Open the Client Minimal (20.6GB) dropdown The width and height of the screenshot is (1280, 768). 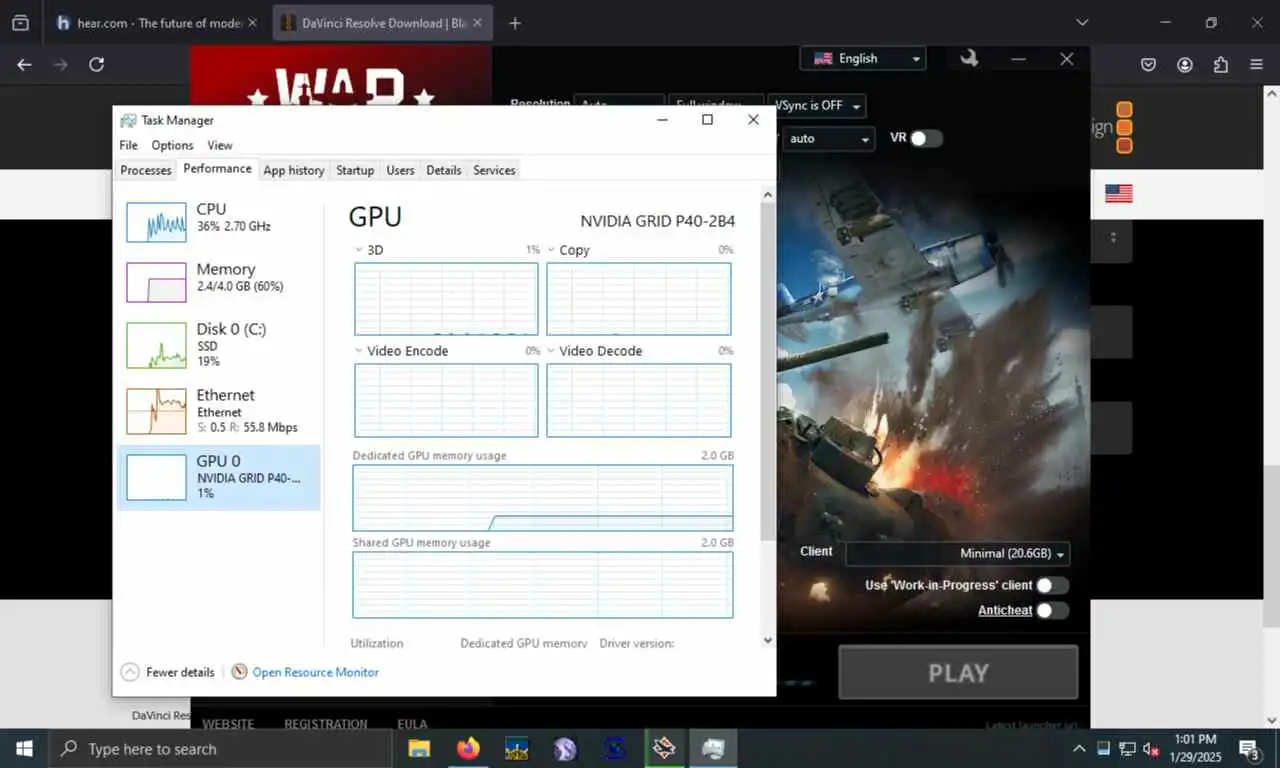(958, 553)
